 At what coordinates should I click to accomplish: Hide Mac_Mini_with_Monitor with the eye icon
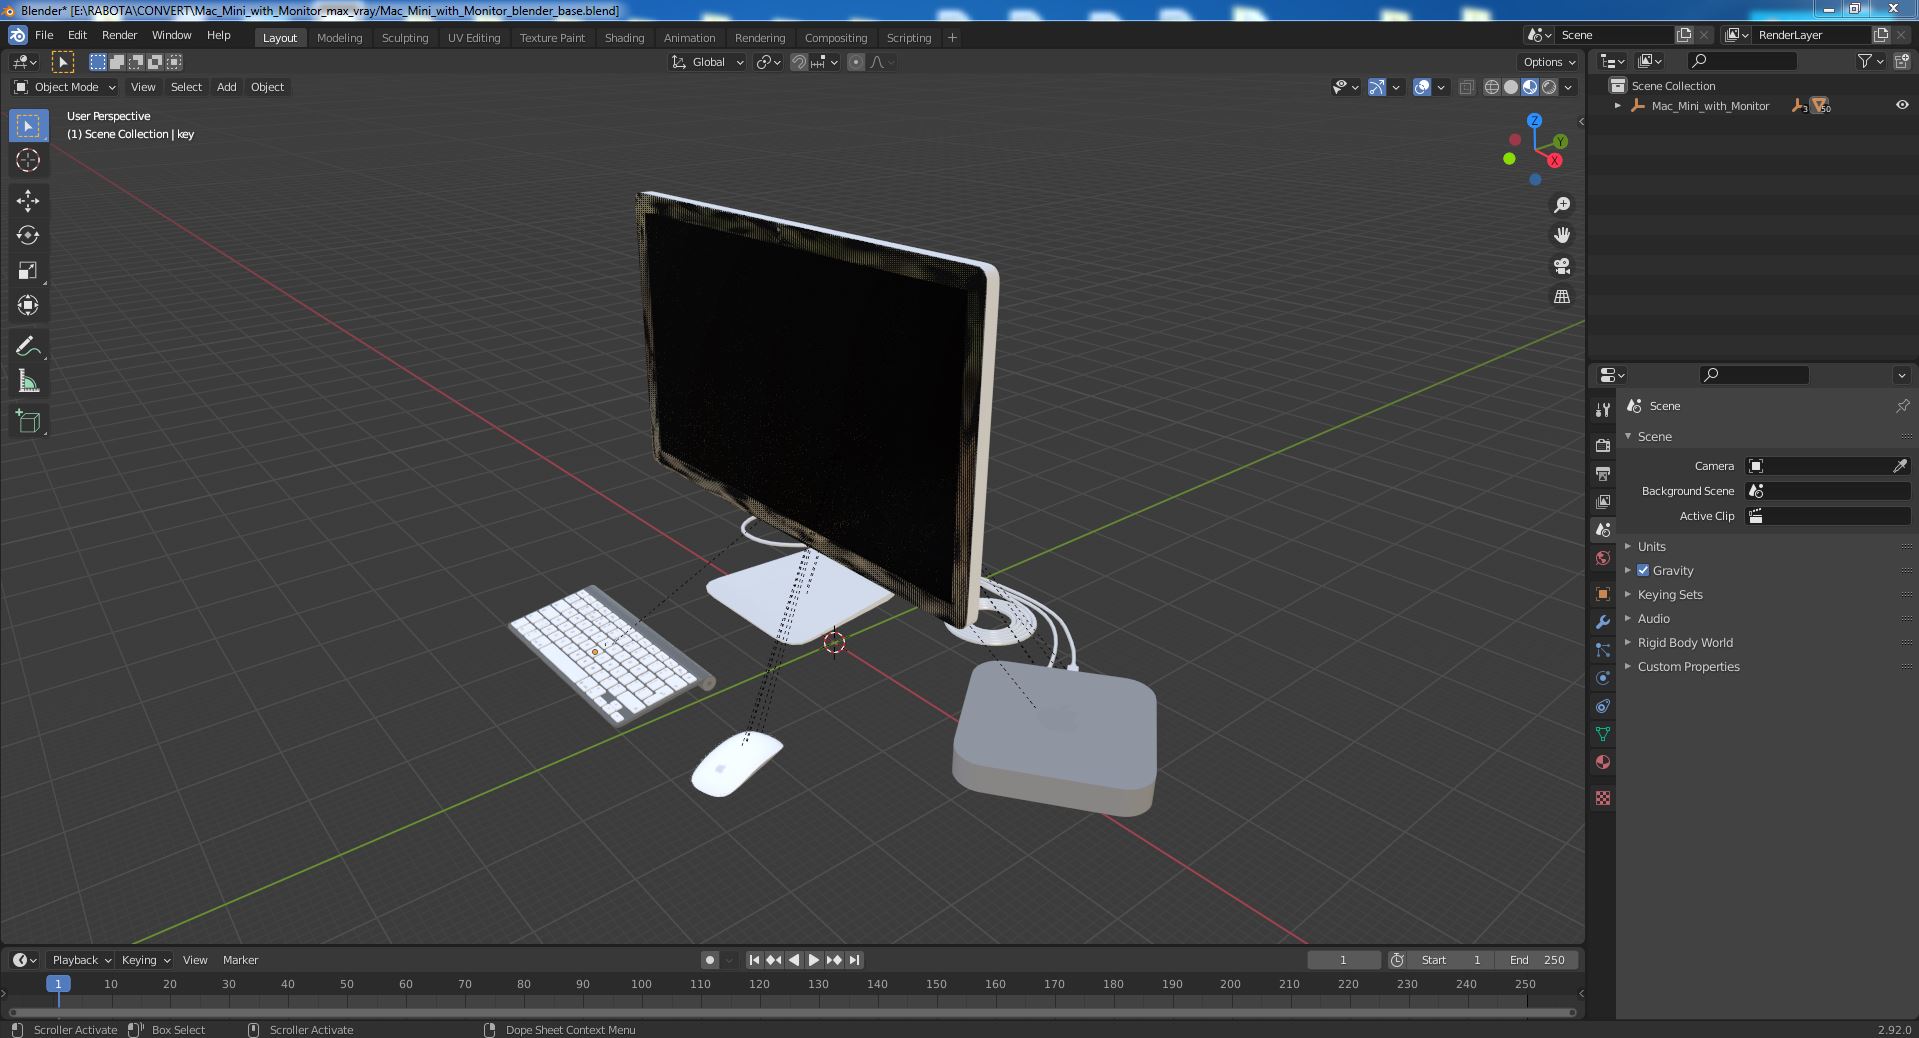tap(1902, 105)
